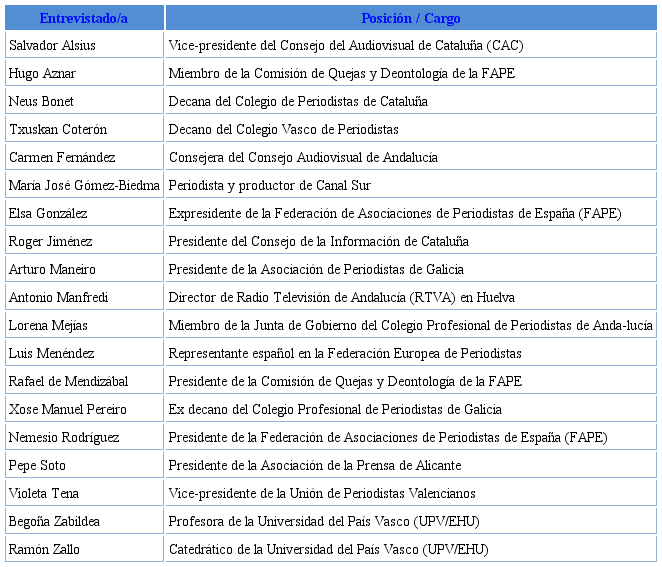Select the Neus Bonet row name
Screen dimensions: 662x567
(x=41, y=102)
